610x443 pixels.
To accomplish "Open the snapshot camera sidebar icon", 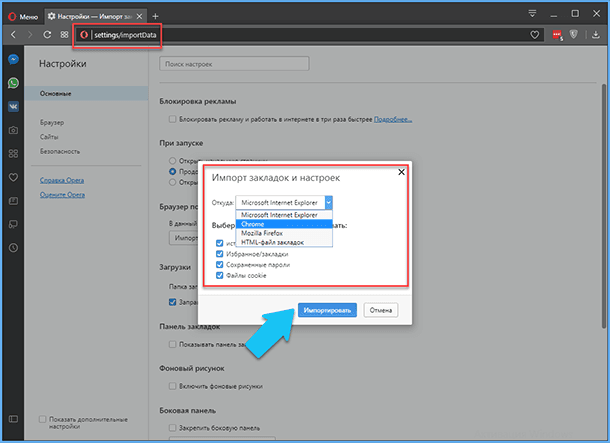I will [13, 130].
